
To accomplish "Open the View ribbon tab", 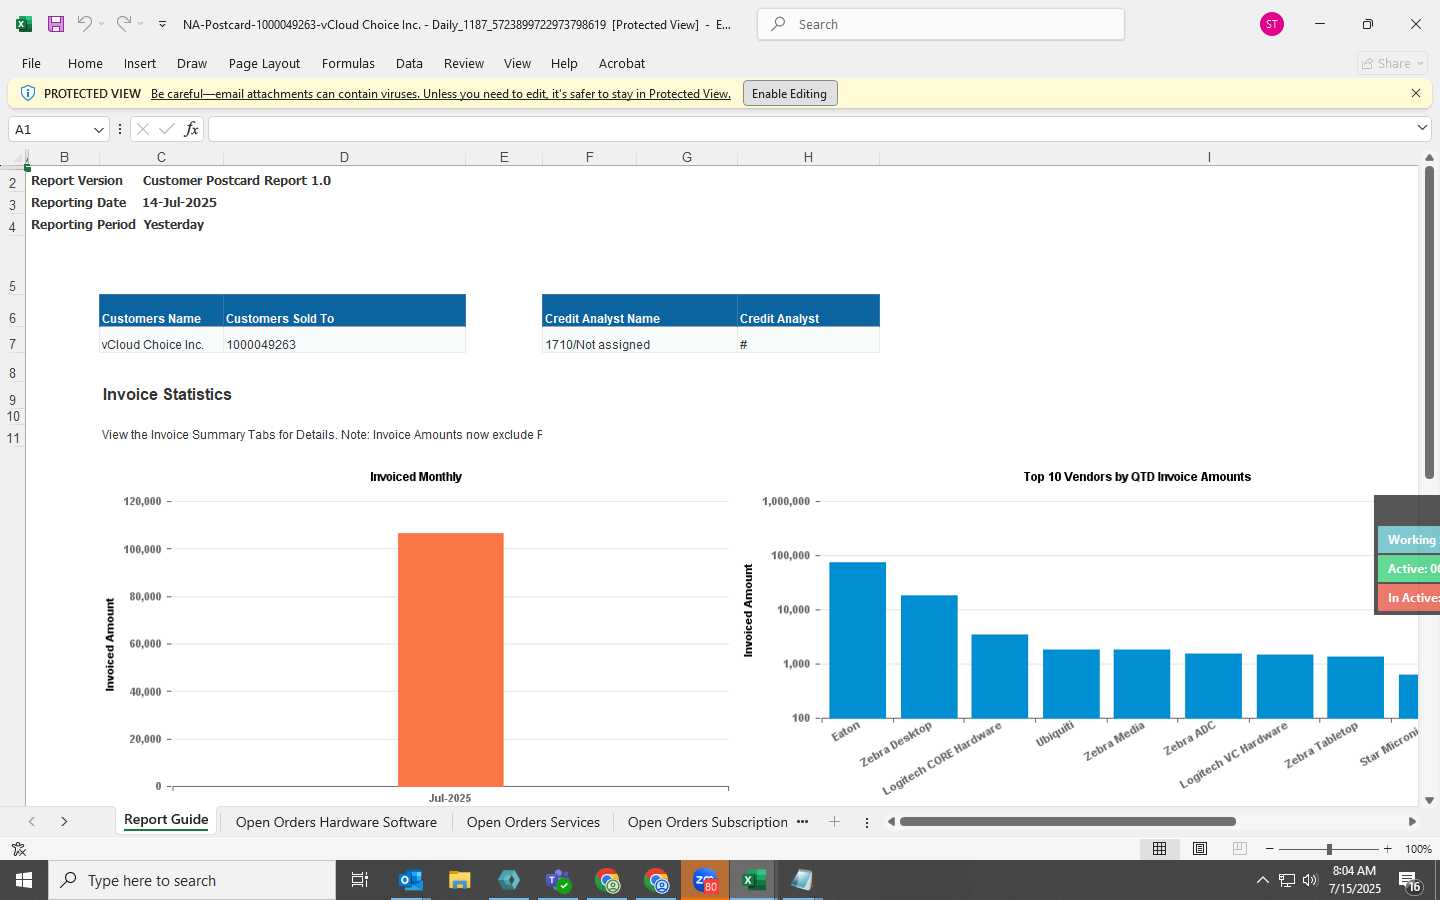I will point(517,63).
